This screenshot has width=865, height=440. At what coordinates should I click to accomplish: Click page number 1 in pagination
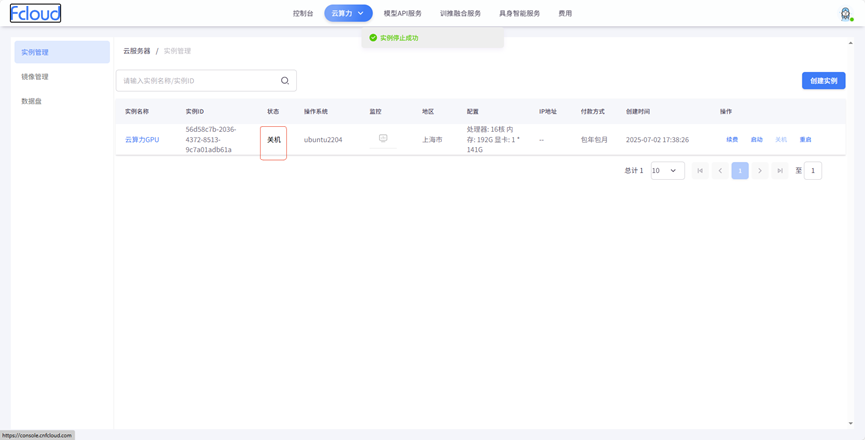click(740, 171)
